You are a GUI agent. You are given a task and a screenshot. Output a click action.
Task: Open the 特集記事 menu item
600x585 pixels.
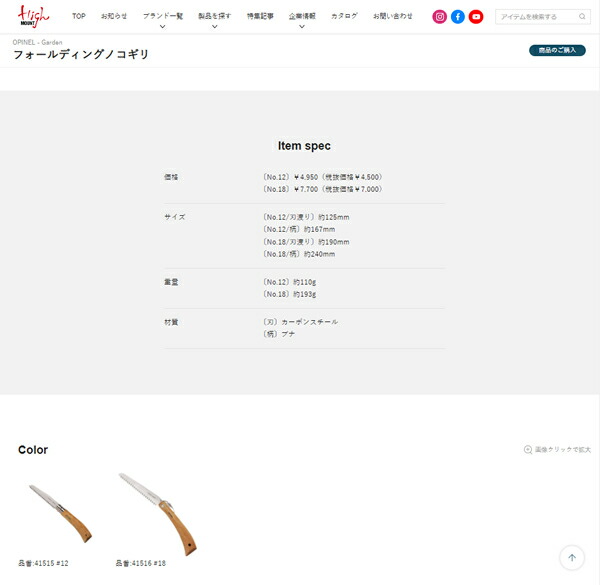click(260, 16)
